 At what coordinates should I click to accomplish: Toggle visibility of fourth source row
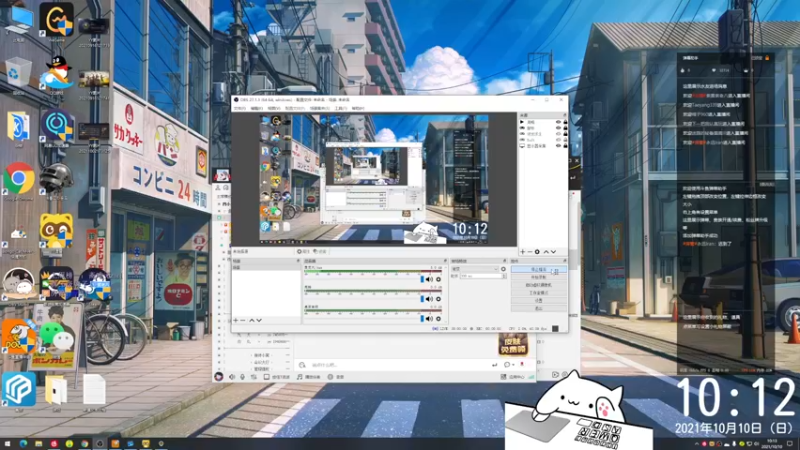558,140
